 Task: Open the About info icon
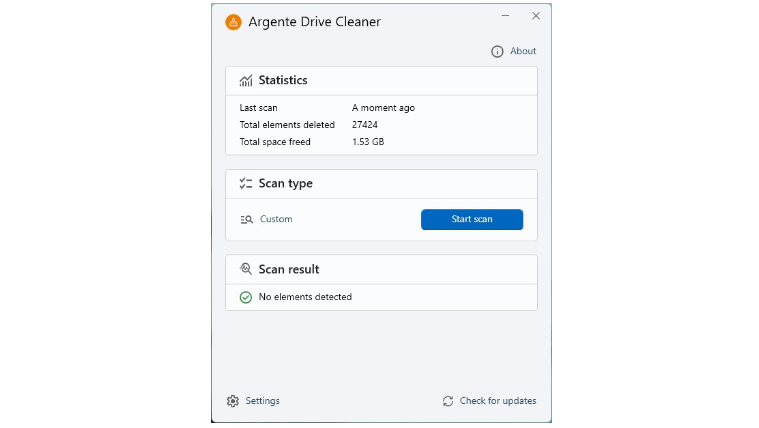[497, 51]
